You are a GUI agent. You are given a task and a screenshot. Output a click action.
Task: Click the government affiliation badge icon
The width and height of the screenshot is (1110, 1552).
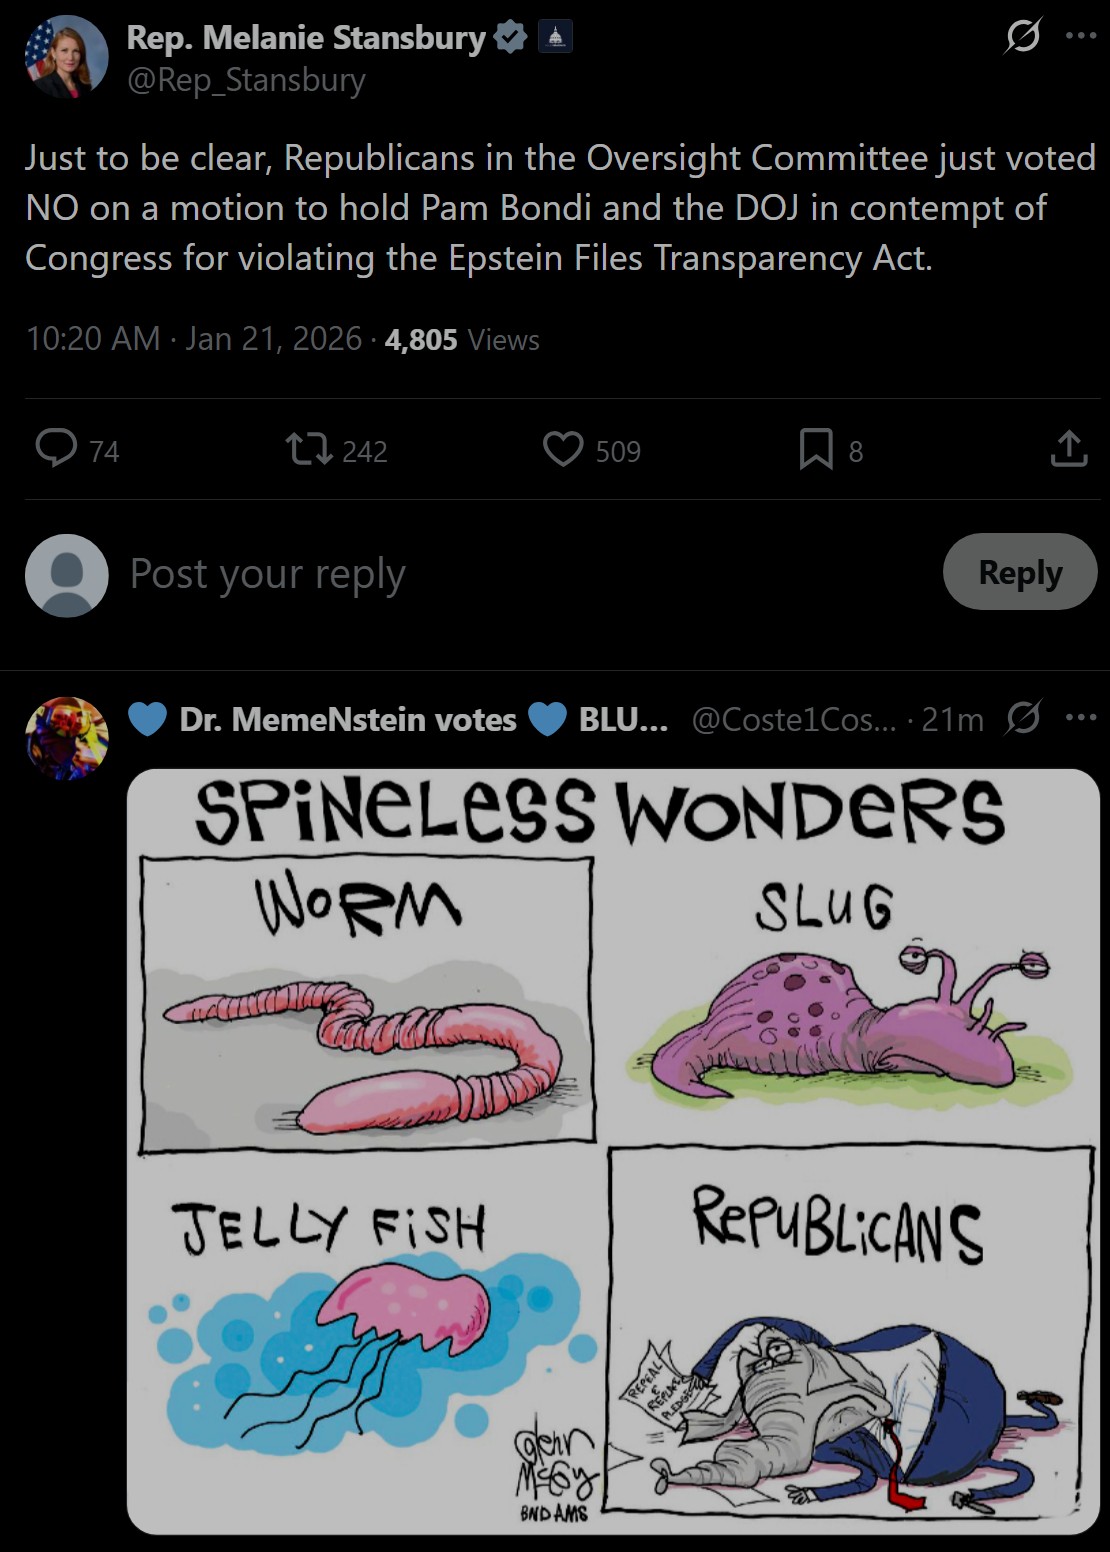pos(556,38)
